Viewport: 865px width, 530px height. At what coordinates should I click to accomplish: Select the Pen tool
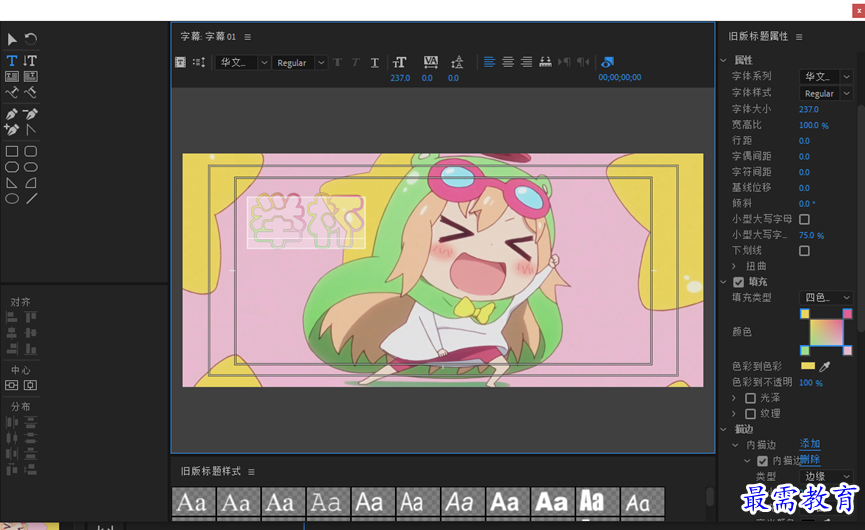click(12, 114)
